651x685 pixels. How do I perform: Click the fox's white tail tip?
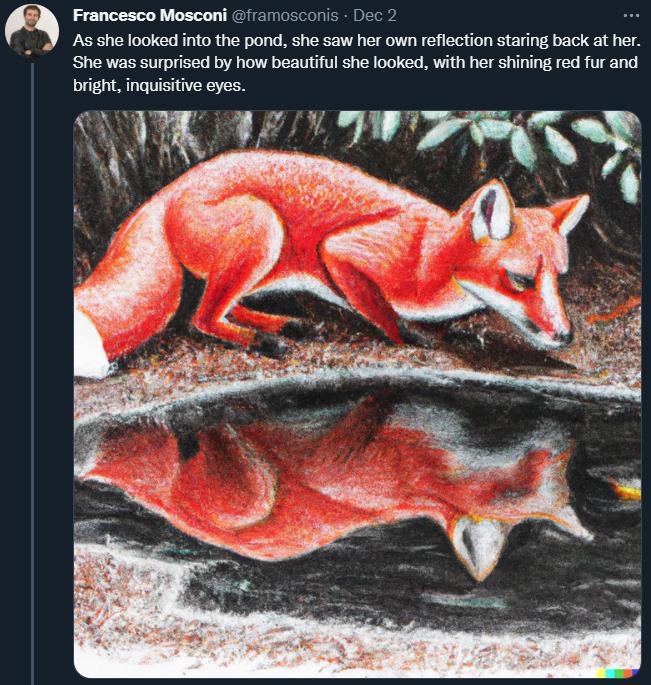click(92, 345)
